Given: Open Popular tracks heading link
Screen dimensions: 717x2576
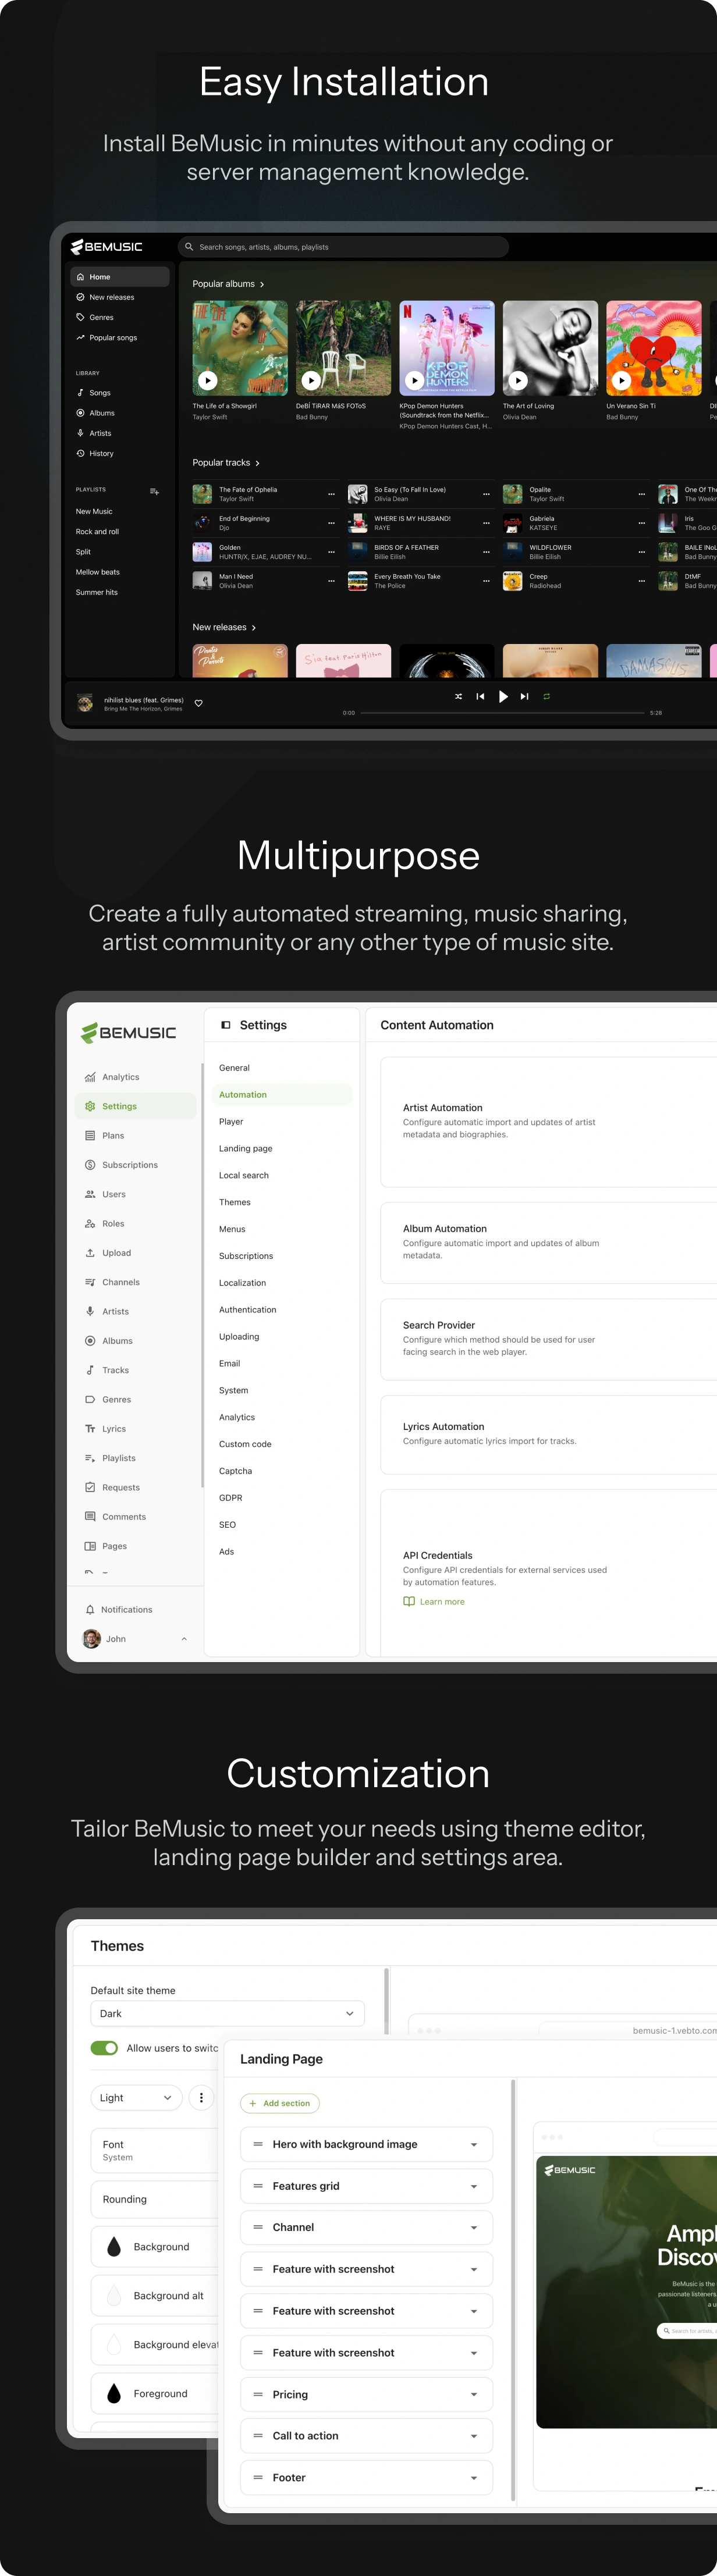Looking at the screenshot, I should coord(226,463).
